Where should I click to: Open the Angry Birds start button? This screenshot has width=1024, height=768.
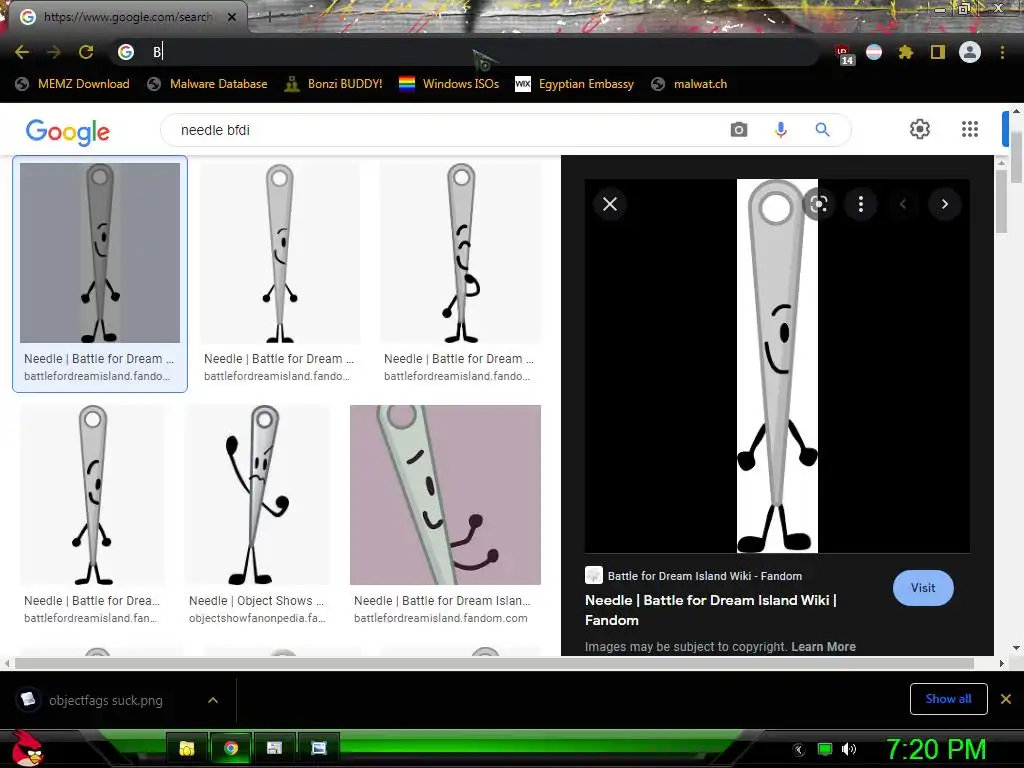27,748
